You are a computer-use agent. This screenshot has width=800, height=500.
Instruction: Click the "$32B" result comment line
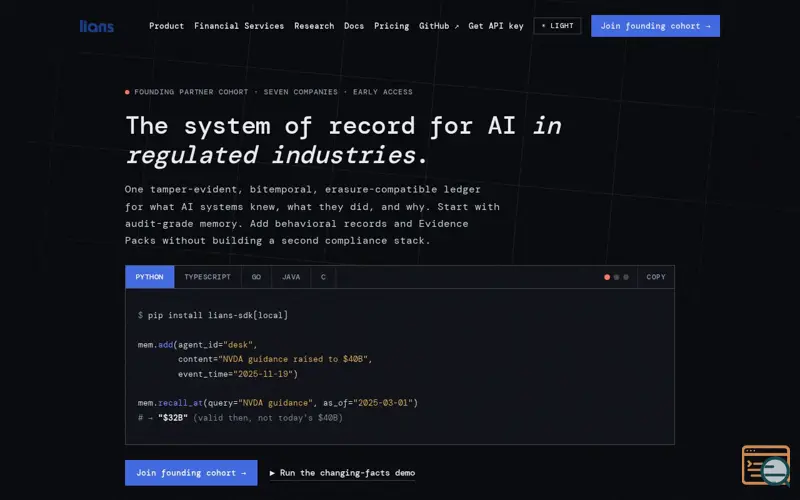[240, 418]
